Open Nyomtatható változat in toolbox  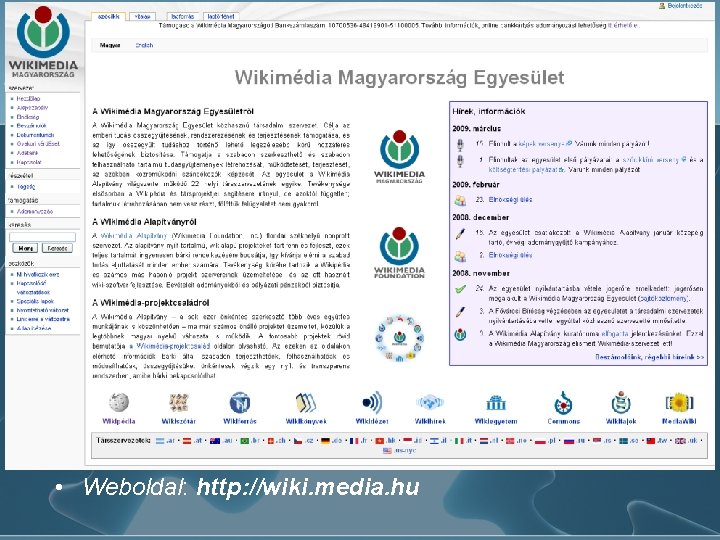(x=42, y=310)
